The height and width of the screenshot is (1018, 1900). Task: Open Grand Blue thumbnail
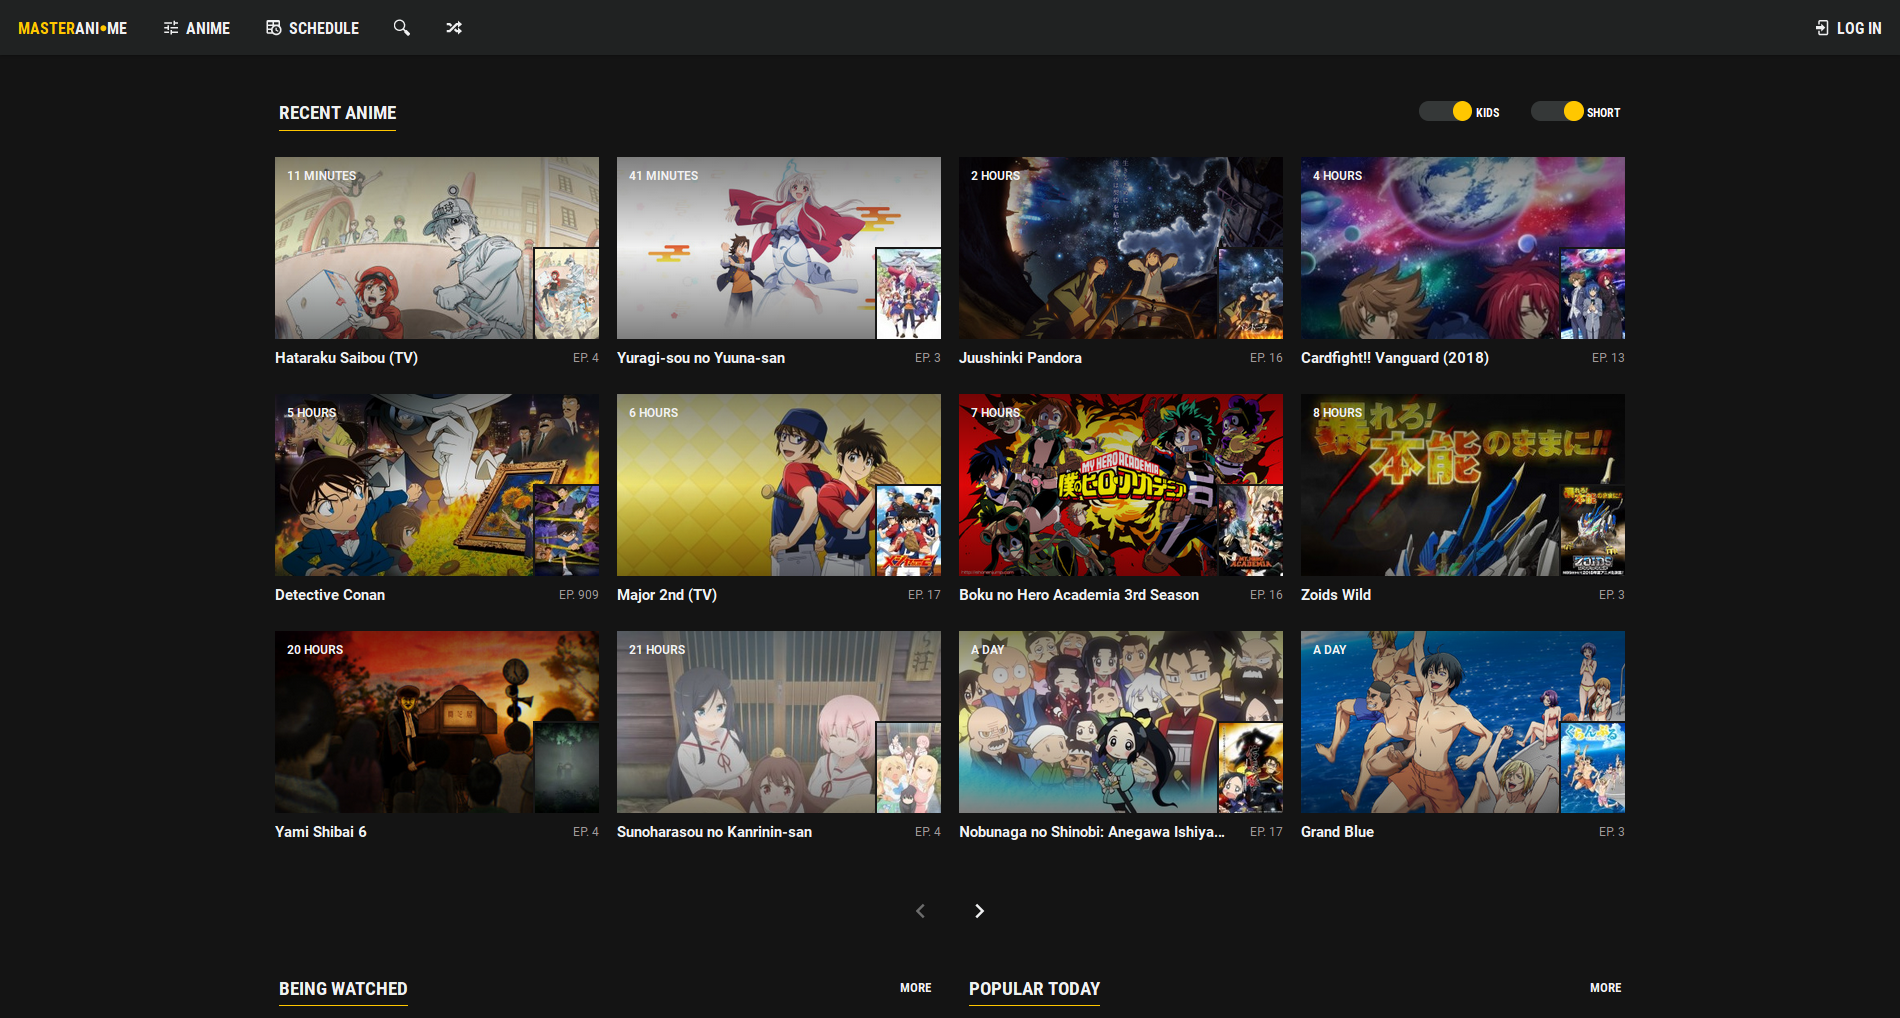click(x=1463, y=722)
